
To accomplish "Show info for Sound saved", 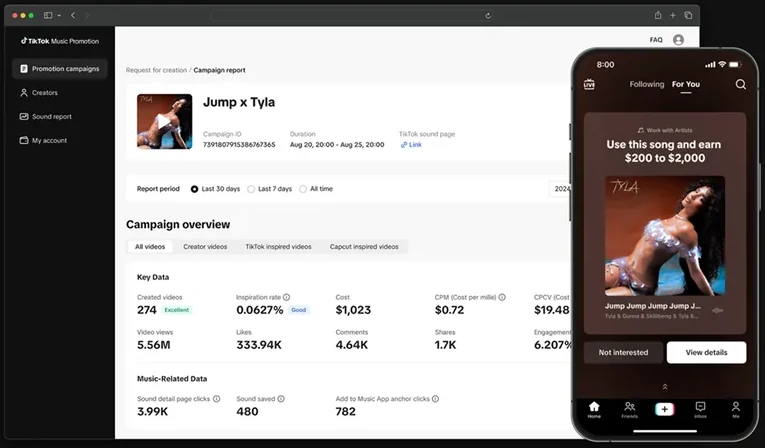I will click(x=281, y=399).
